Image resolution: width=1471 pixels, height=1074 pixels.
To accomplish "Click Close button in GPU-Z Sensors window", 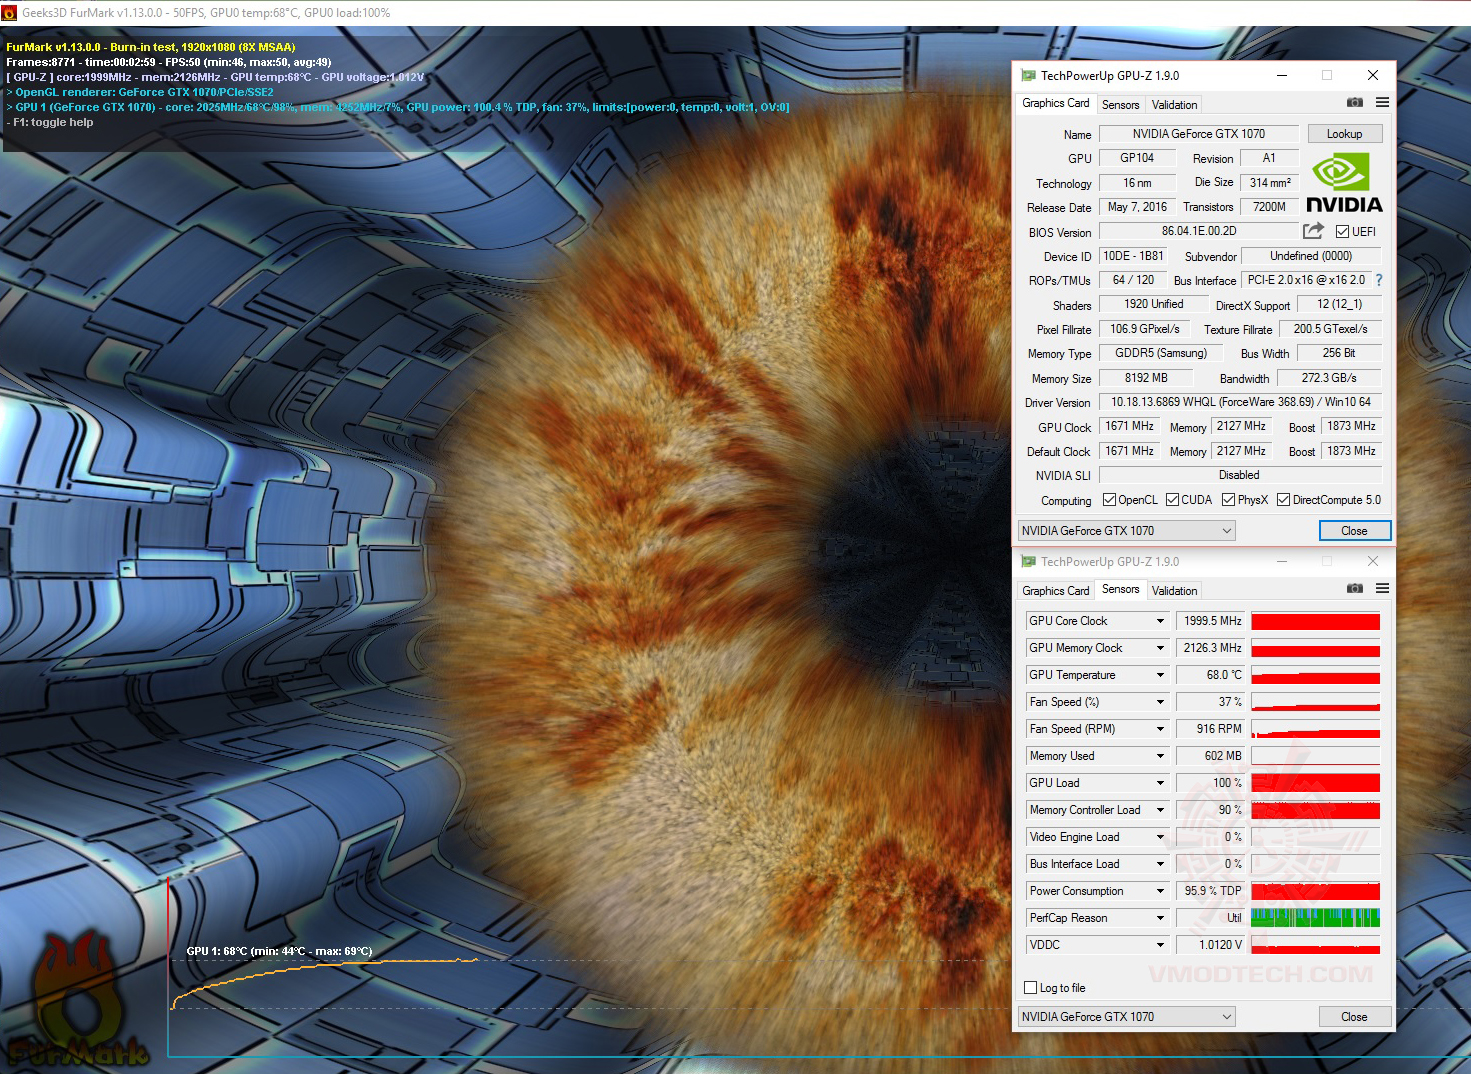I will click(x=1354, y=1017).
